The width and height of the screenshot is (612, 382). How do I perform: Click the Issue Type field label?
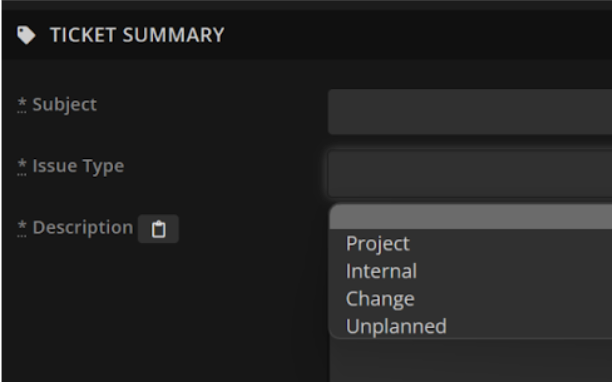[x=78, y=166]
